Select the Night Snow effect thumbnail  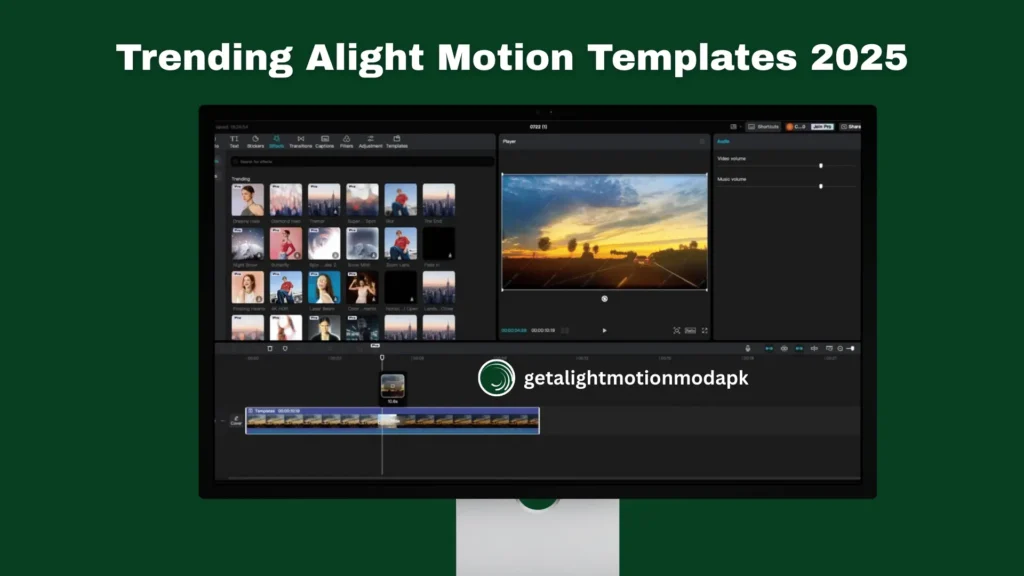click(248, 244)
